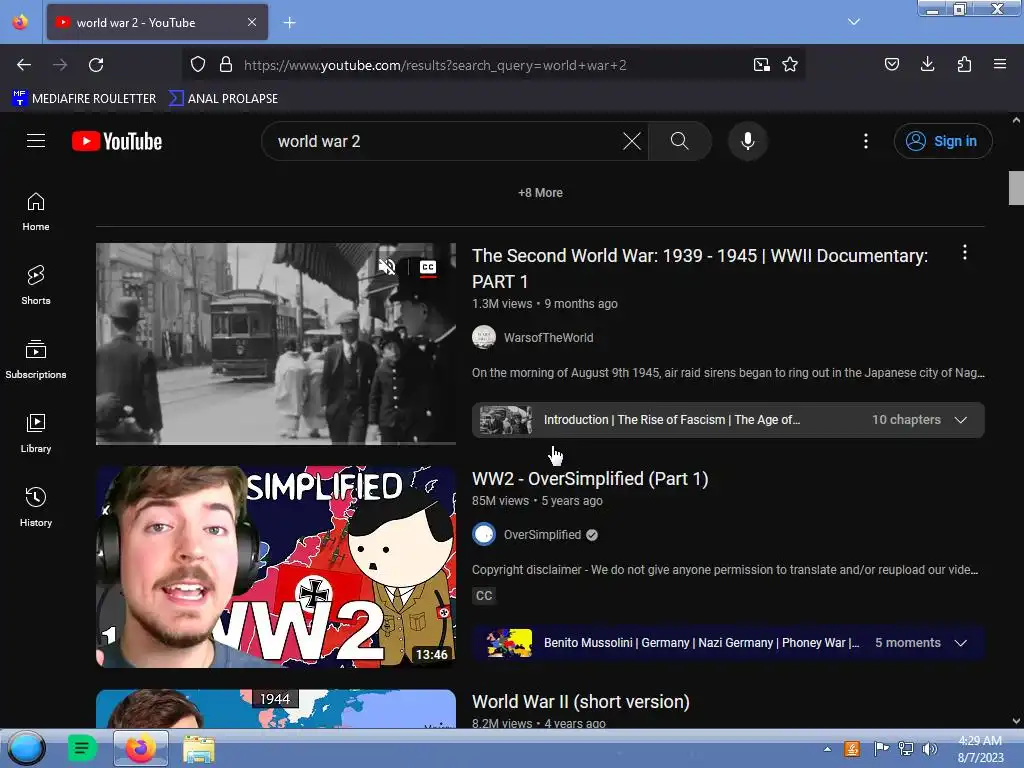Open the Firefox application menu
Screen dimensions: 1024x768
click(x=1000, y=64)
